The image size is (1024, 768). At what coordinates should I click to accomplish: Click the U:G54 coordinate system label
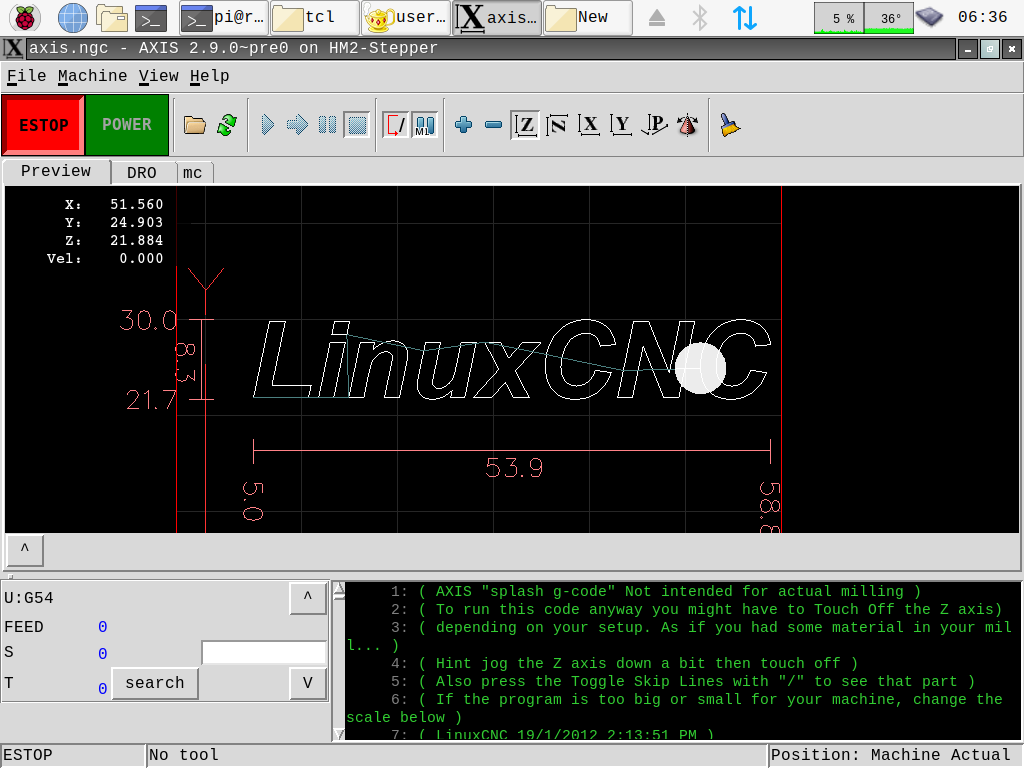(x=29, y=598)
